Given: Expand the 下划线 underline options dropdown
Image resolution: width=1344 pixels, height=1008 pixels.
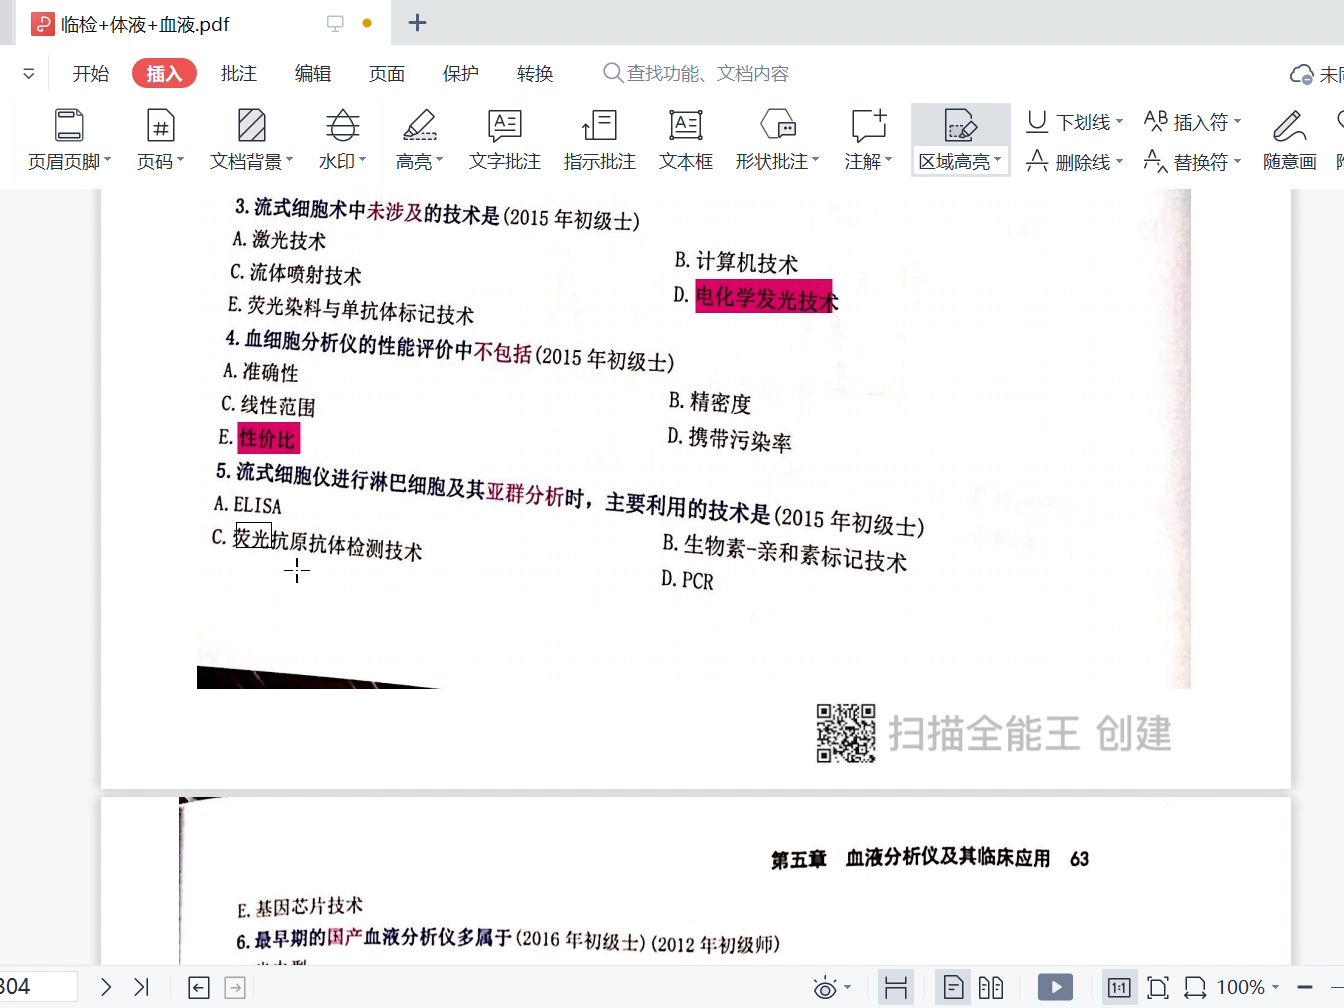Looking at the screenshot, I should tap(1120, 121).
